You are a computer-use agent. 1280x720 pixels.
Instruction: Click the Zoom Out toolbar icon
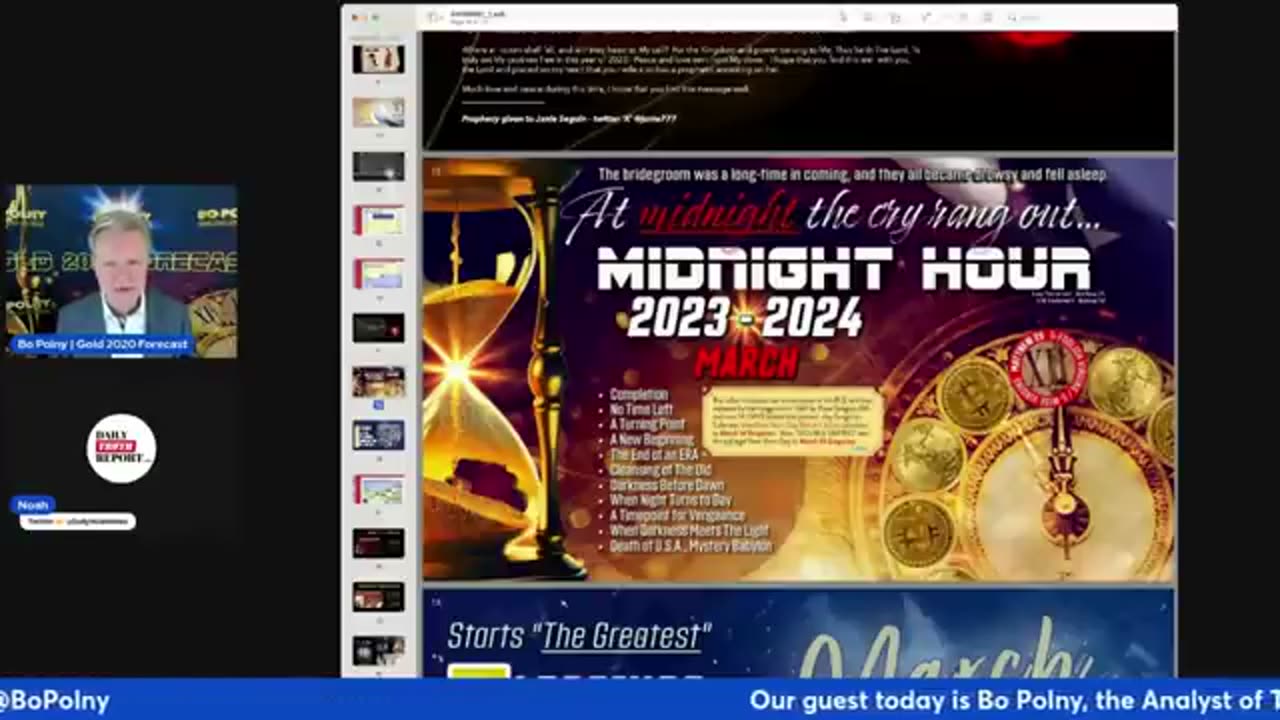point(868,17)
